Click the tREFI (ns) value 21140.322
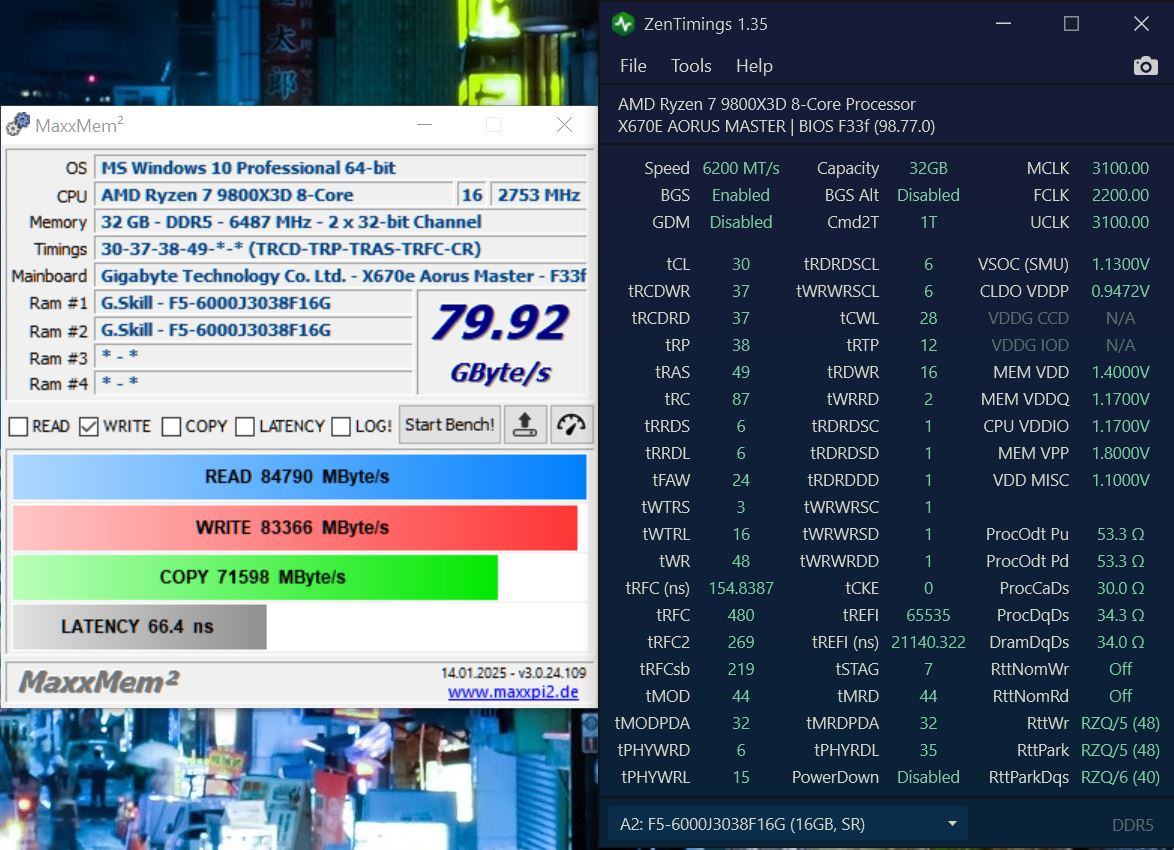This screenshot has height=850, width=1174. point(928,642)
